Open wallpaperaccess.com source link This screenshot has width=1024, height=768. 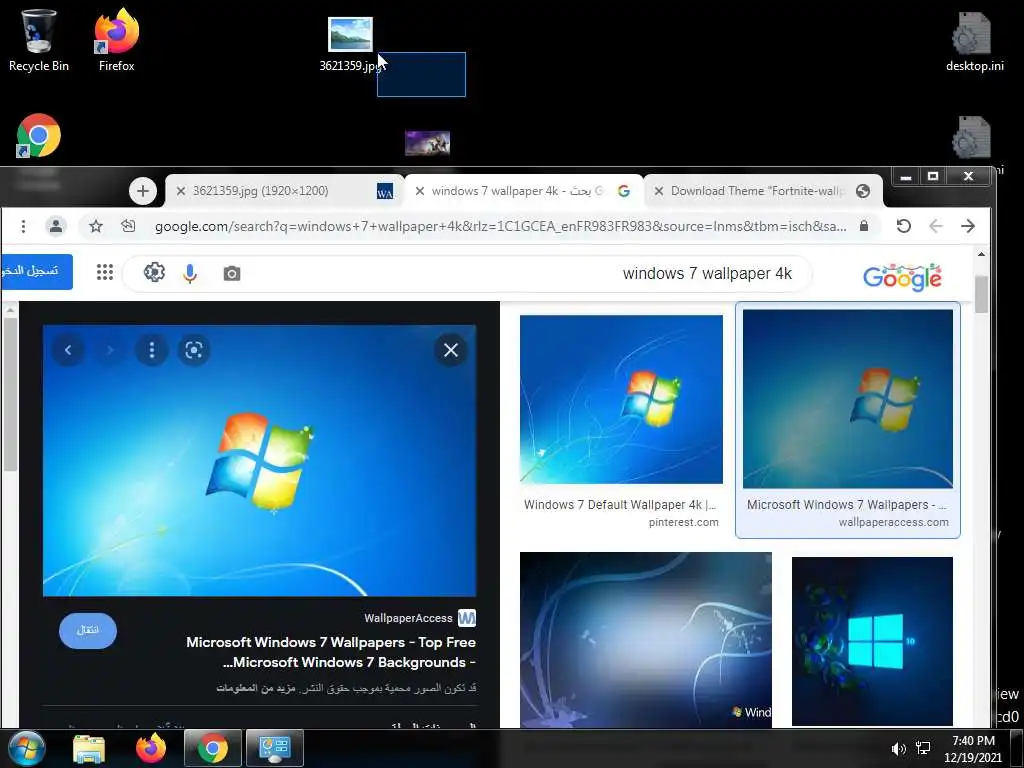(893, 522)
